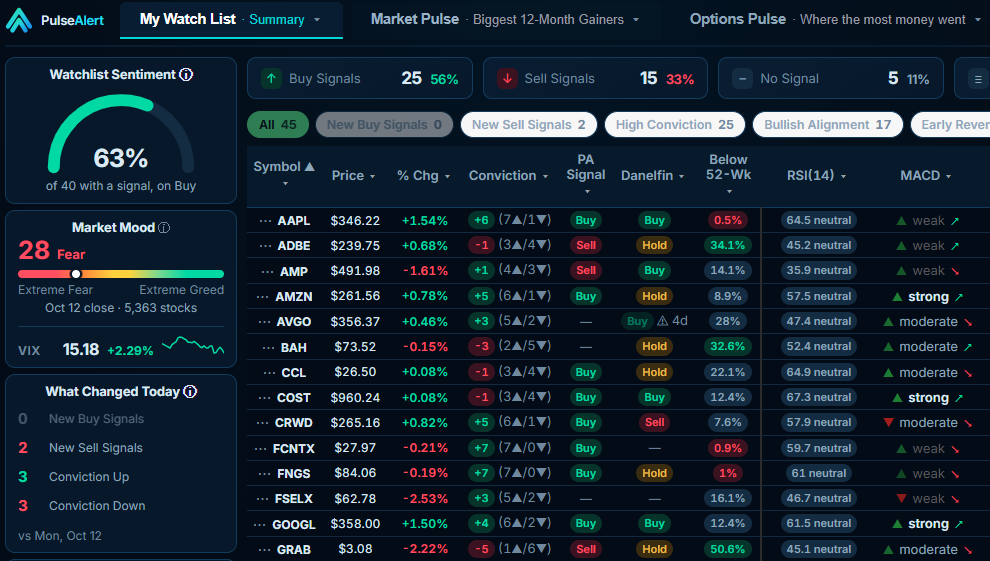The width and height of the screenshot is (990, 561).
Task: Open the CRWD row options dots
Action: point(263,423)
